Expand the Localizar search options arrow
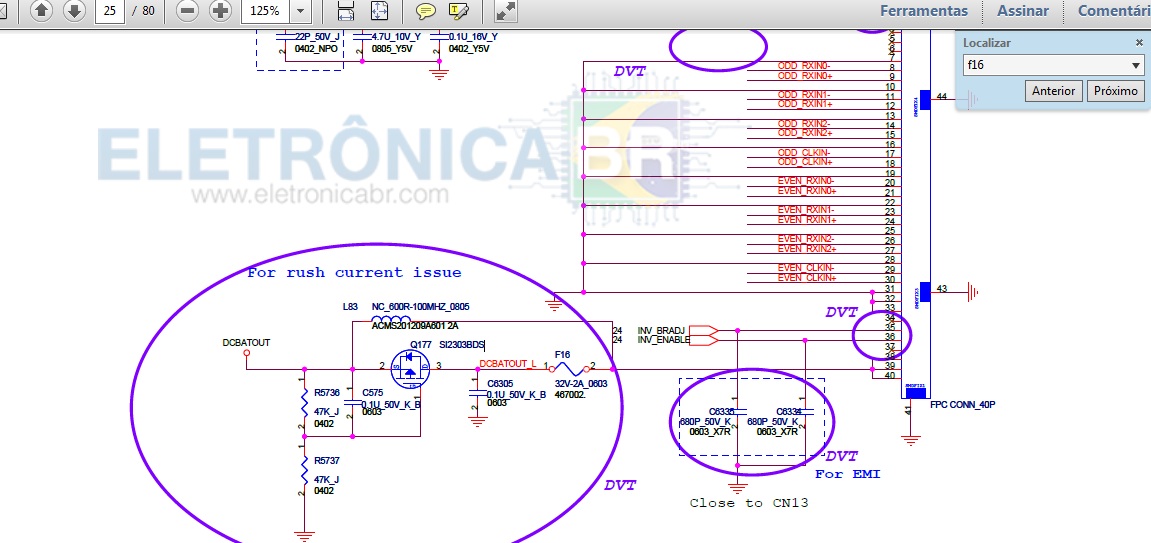1151x543 pixels. (x=1135, y=66)
